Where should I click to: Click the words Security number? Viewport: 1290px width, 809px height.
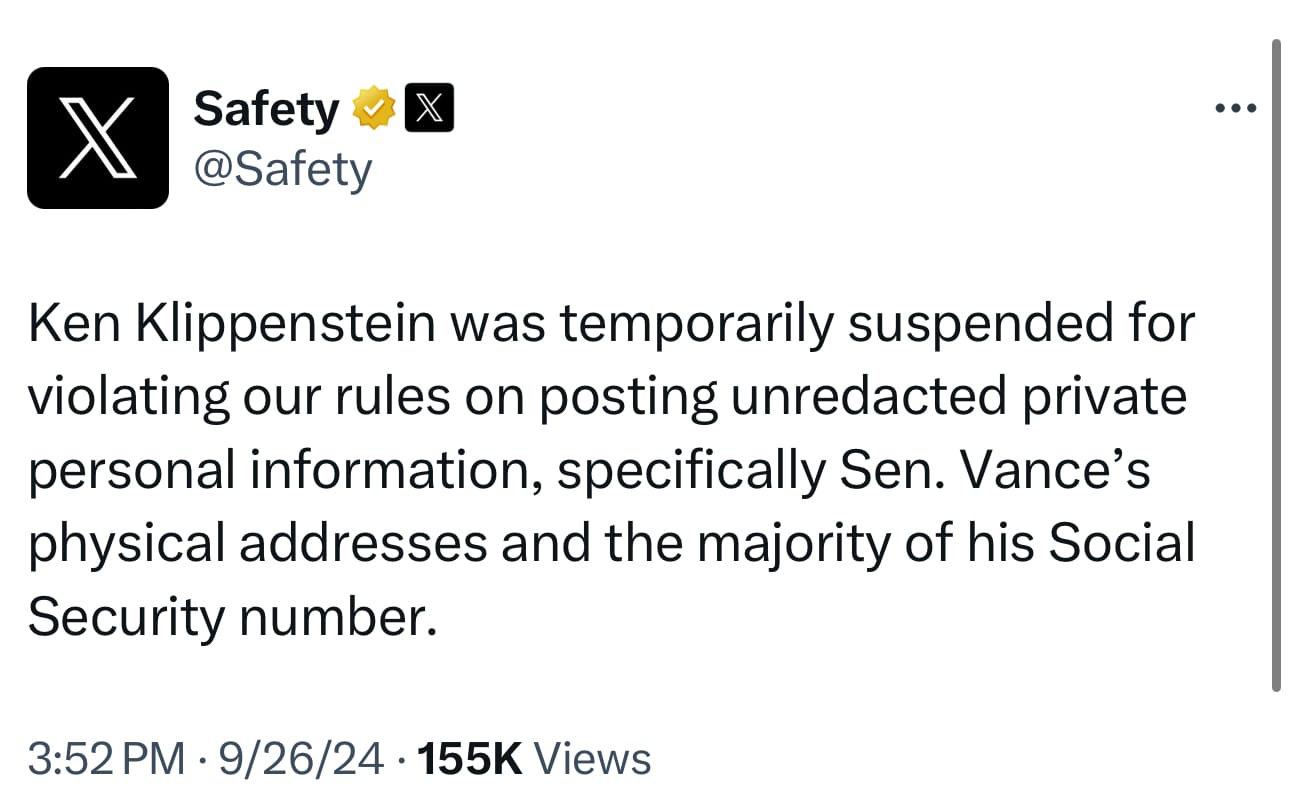tap(233, 617)
